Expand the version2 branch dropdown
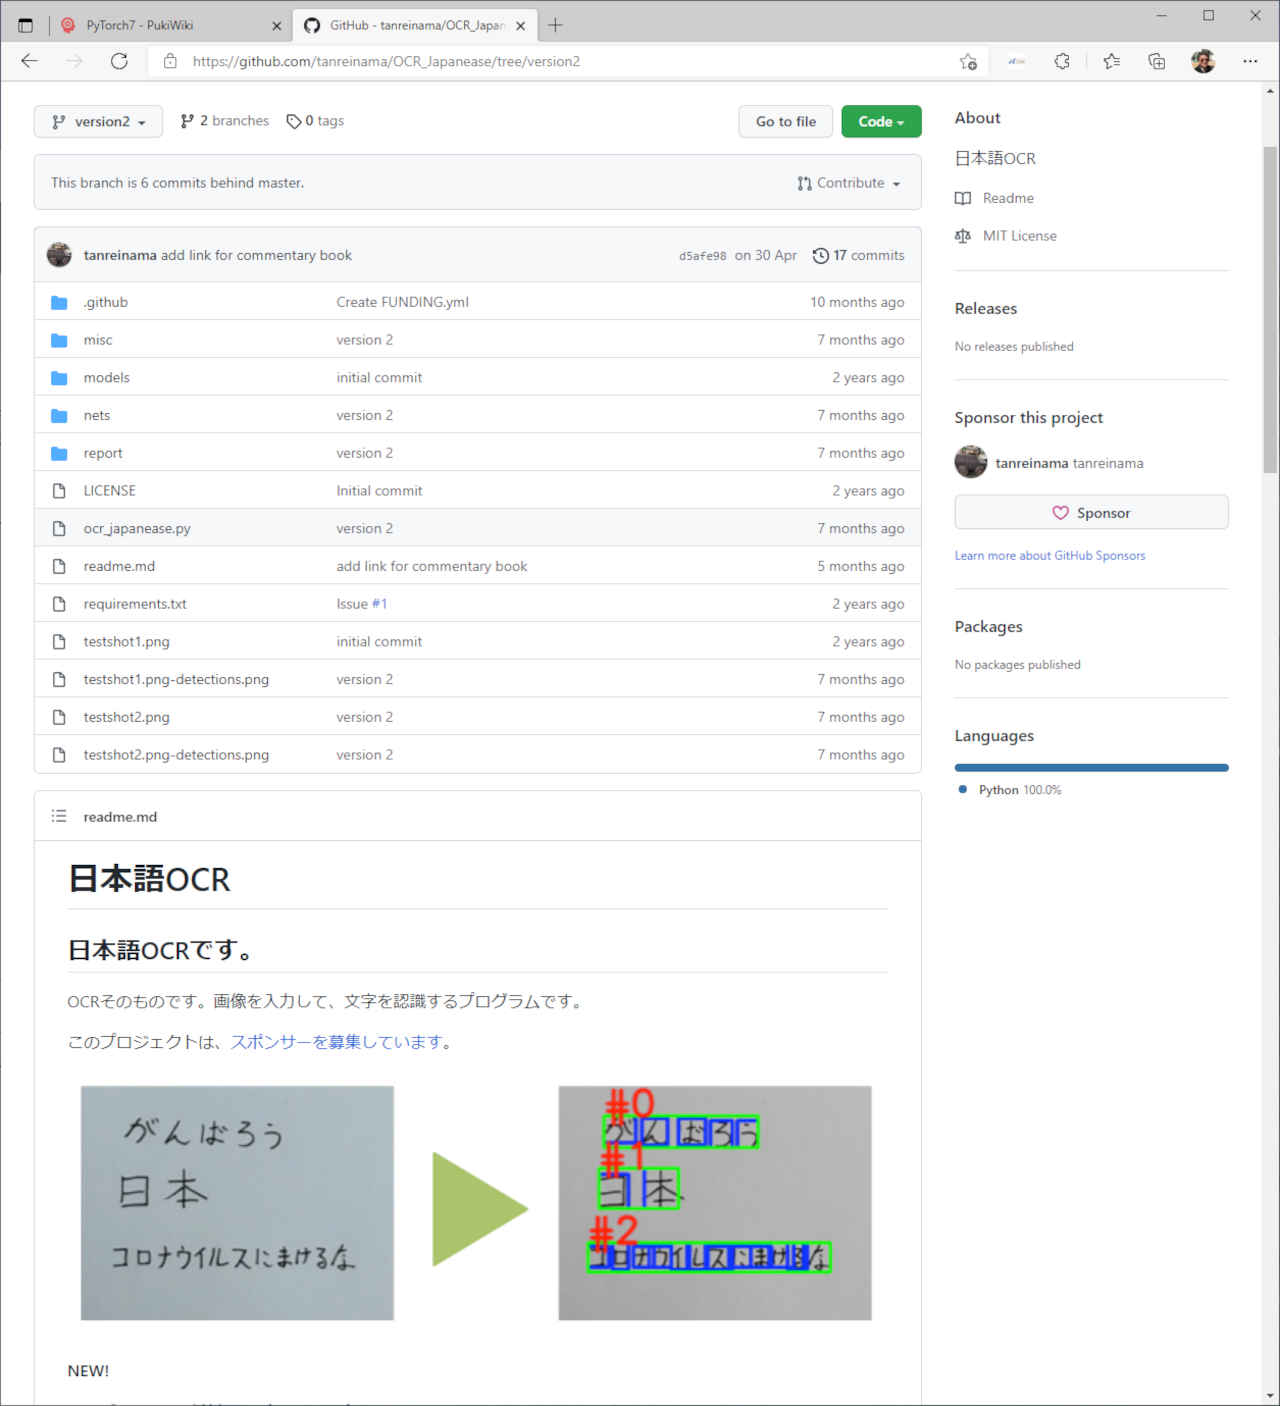The image size is (1280, 1406). point(98,121)
